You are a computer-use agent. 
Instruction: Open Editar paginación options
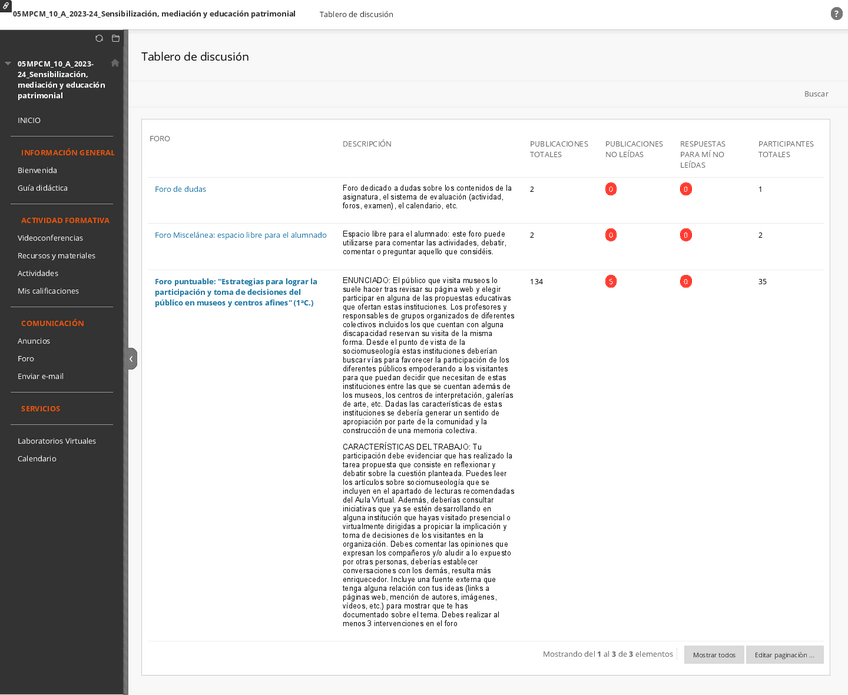pos(784,655)
